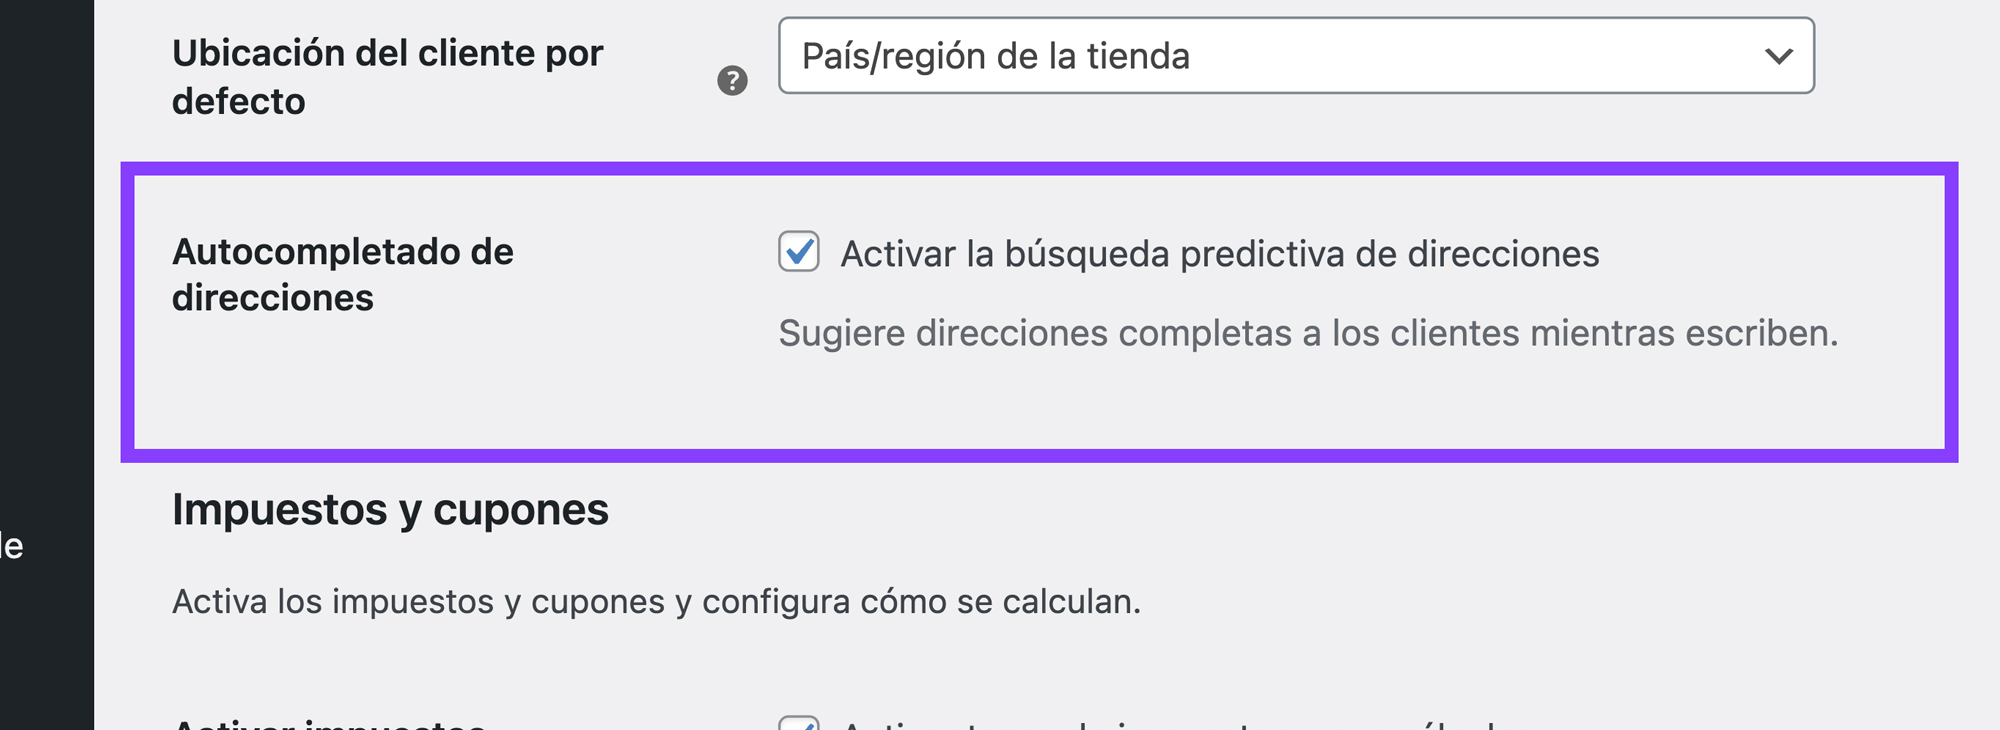This screenshot has height=730, width=2000.
Task: Click the 'Activa los impuestos y cupones' description
Action: [x=656, y=601]
